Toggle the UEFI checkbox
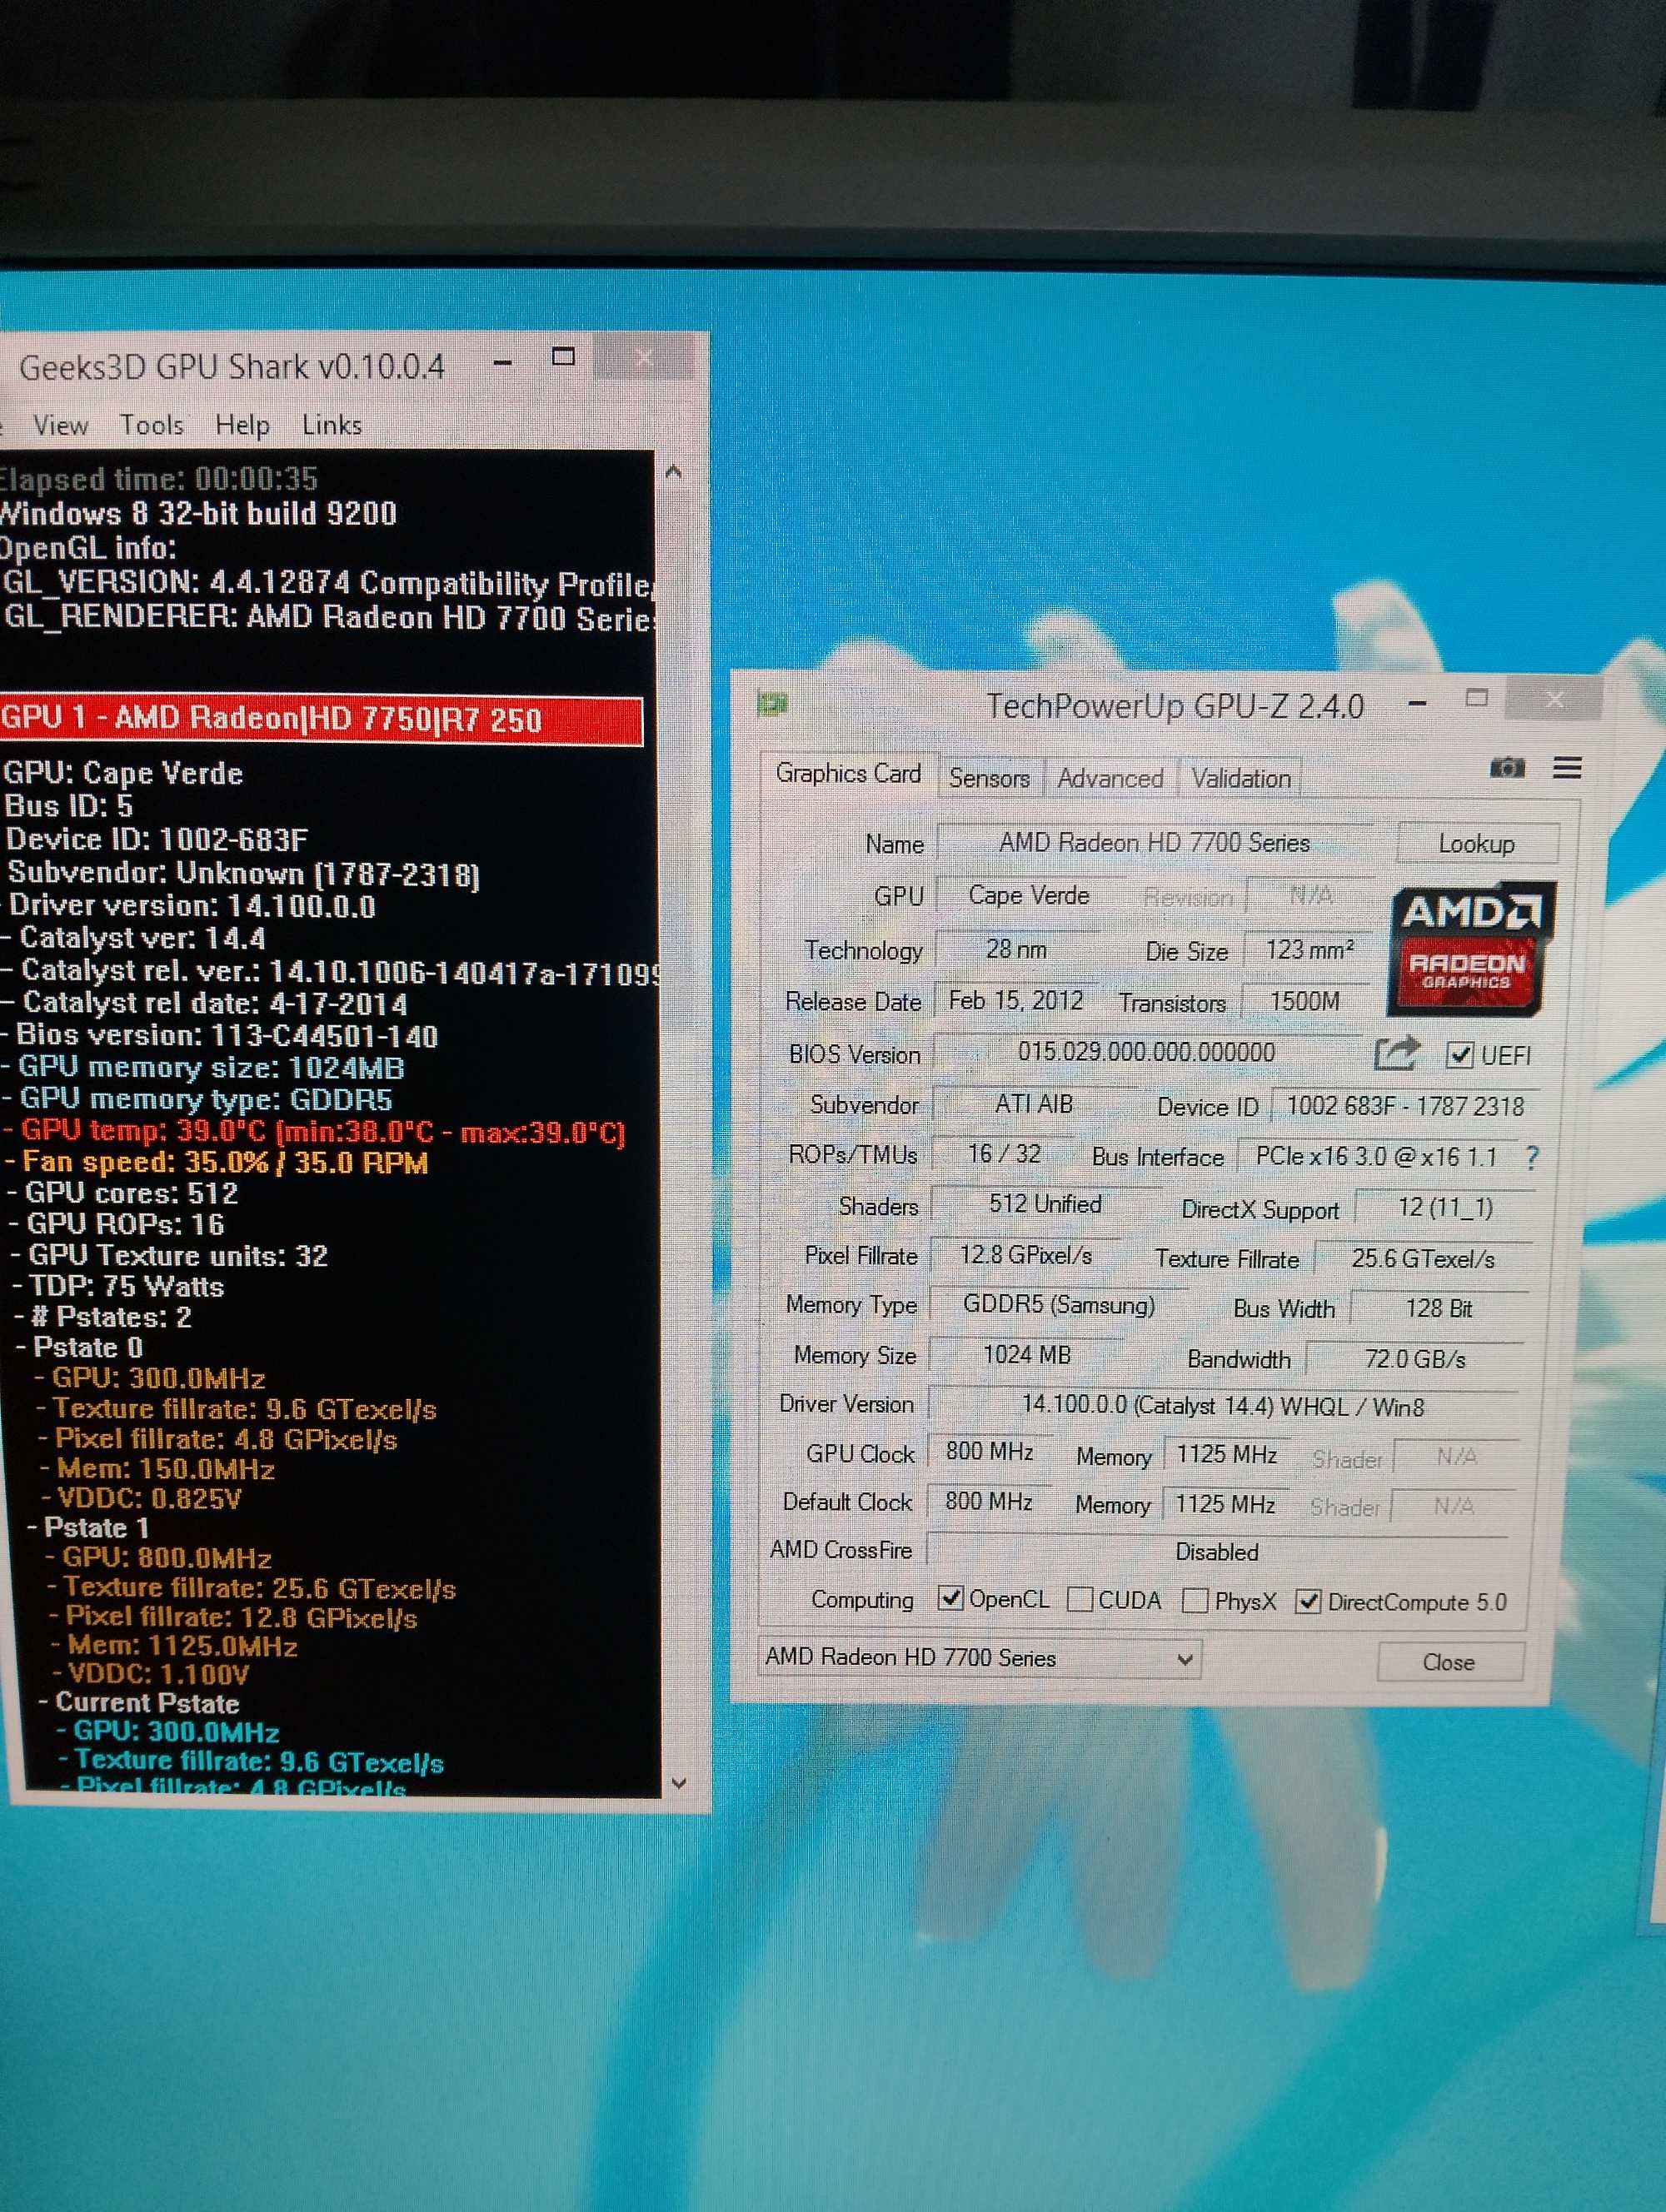The height and width of the screenshot is (2212, 1666). pos(1460,1055)
